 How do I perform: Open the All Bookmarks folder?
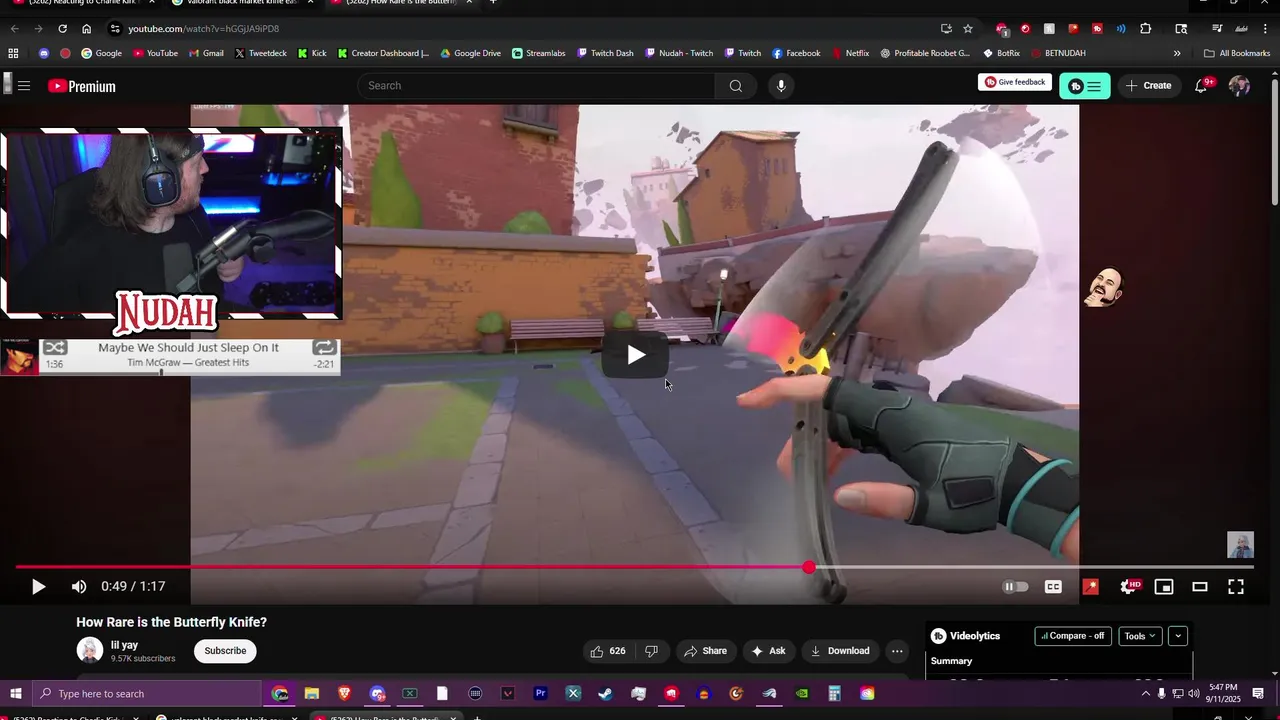[1237, 53]
